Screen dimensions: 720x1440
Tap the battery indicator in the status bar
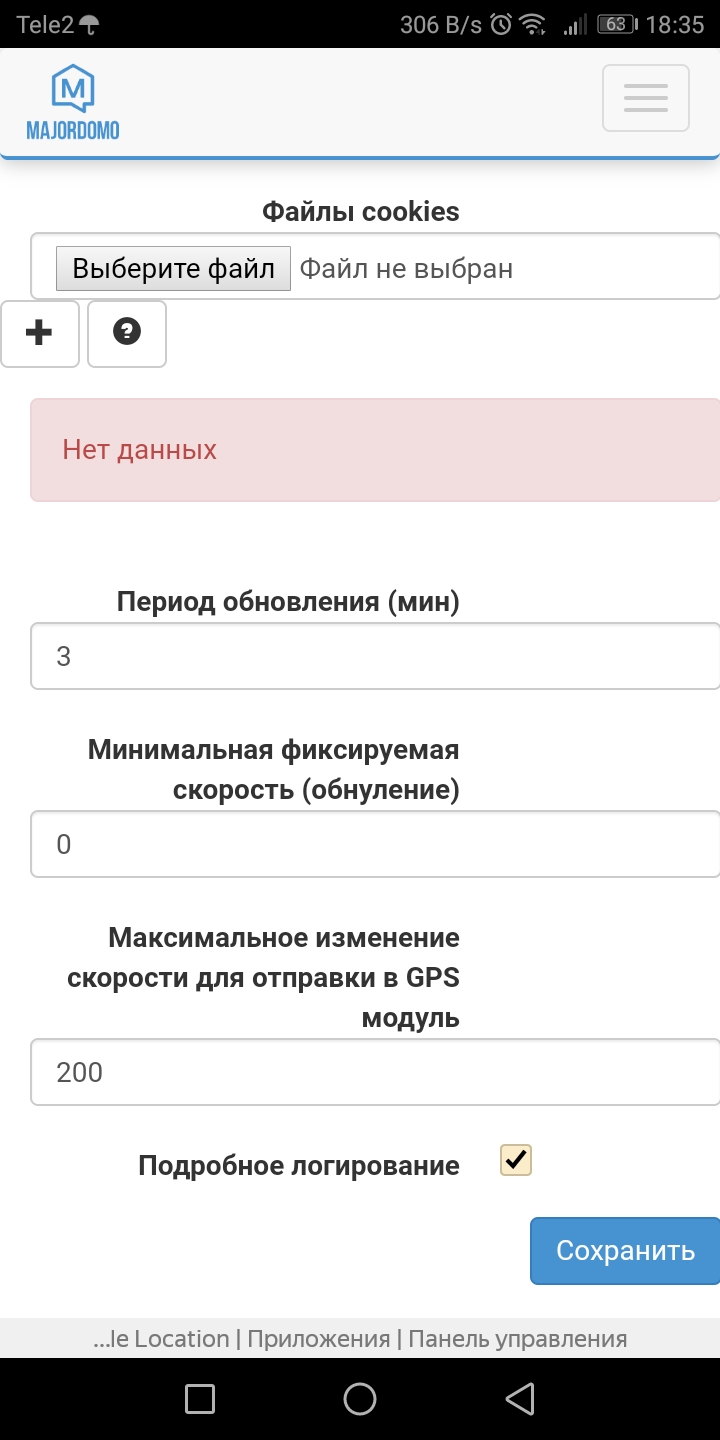point(615,22)
